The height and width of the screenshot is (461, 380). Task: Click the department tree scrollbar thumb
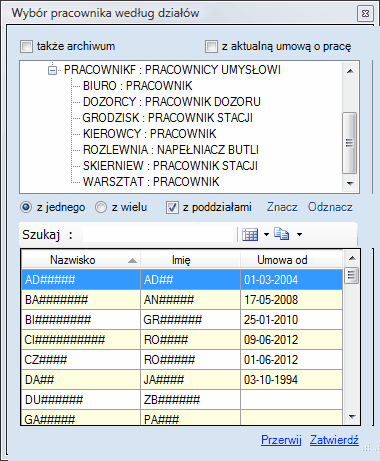(x=350, y=143)
